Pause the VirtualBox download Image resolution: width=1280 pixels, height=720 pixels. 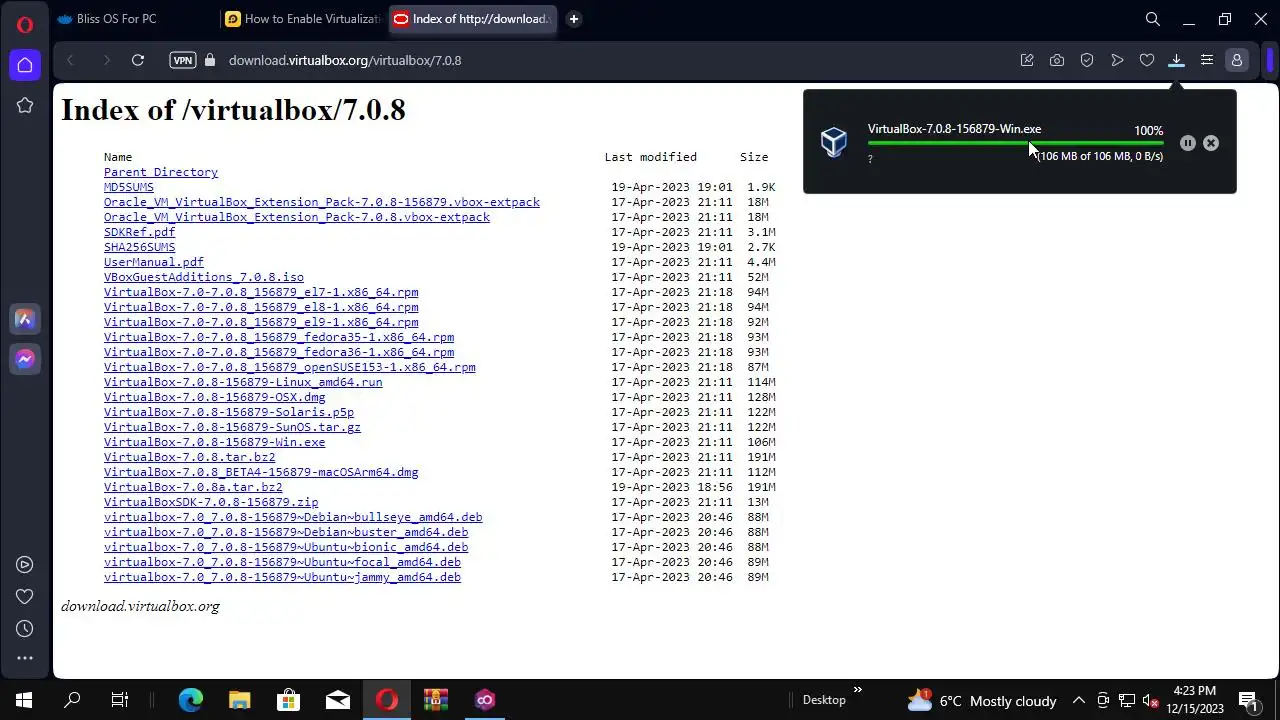(1188, 143)
